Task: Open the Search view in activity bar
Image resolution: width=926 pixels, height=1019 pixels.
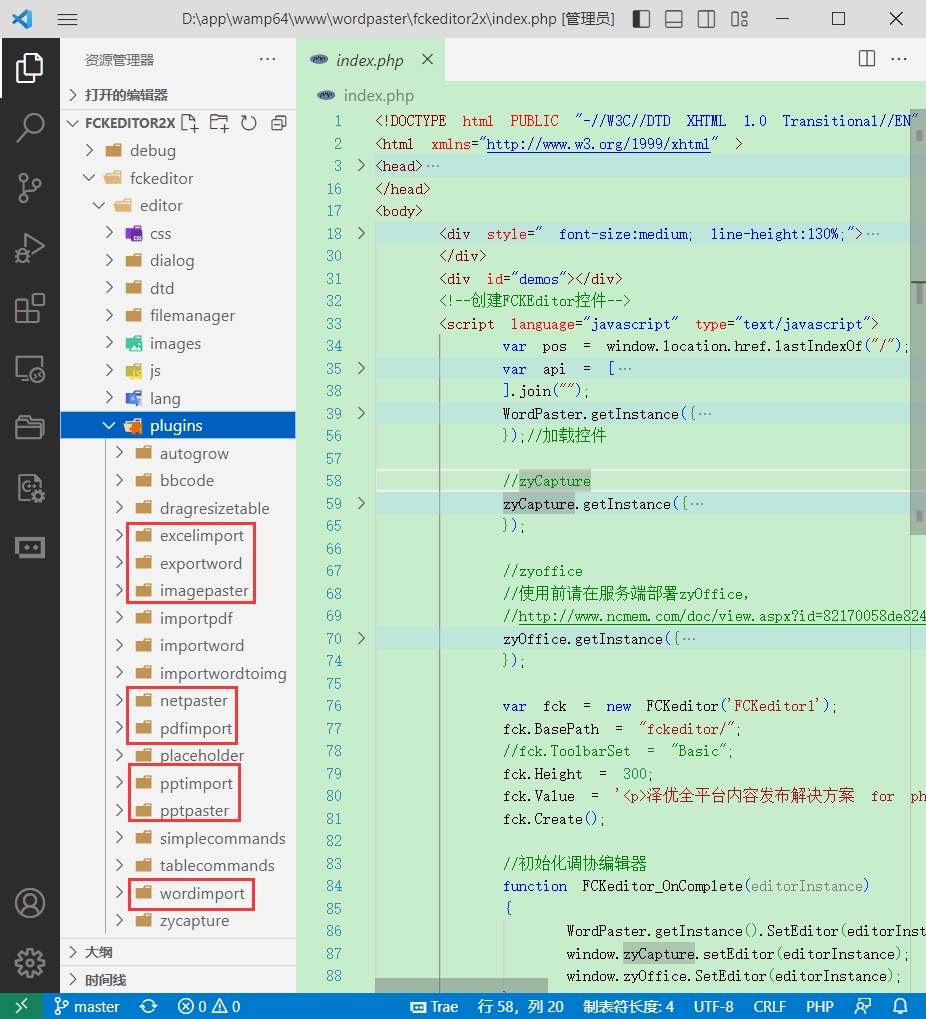Action: pos(30,127)
